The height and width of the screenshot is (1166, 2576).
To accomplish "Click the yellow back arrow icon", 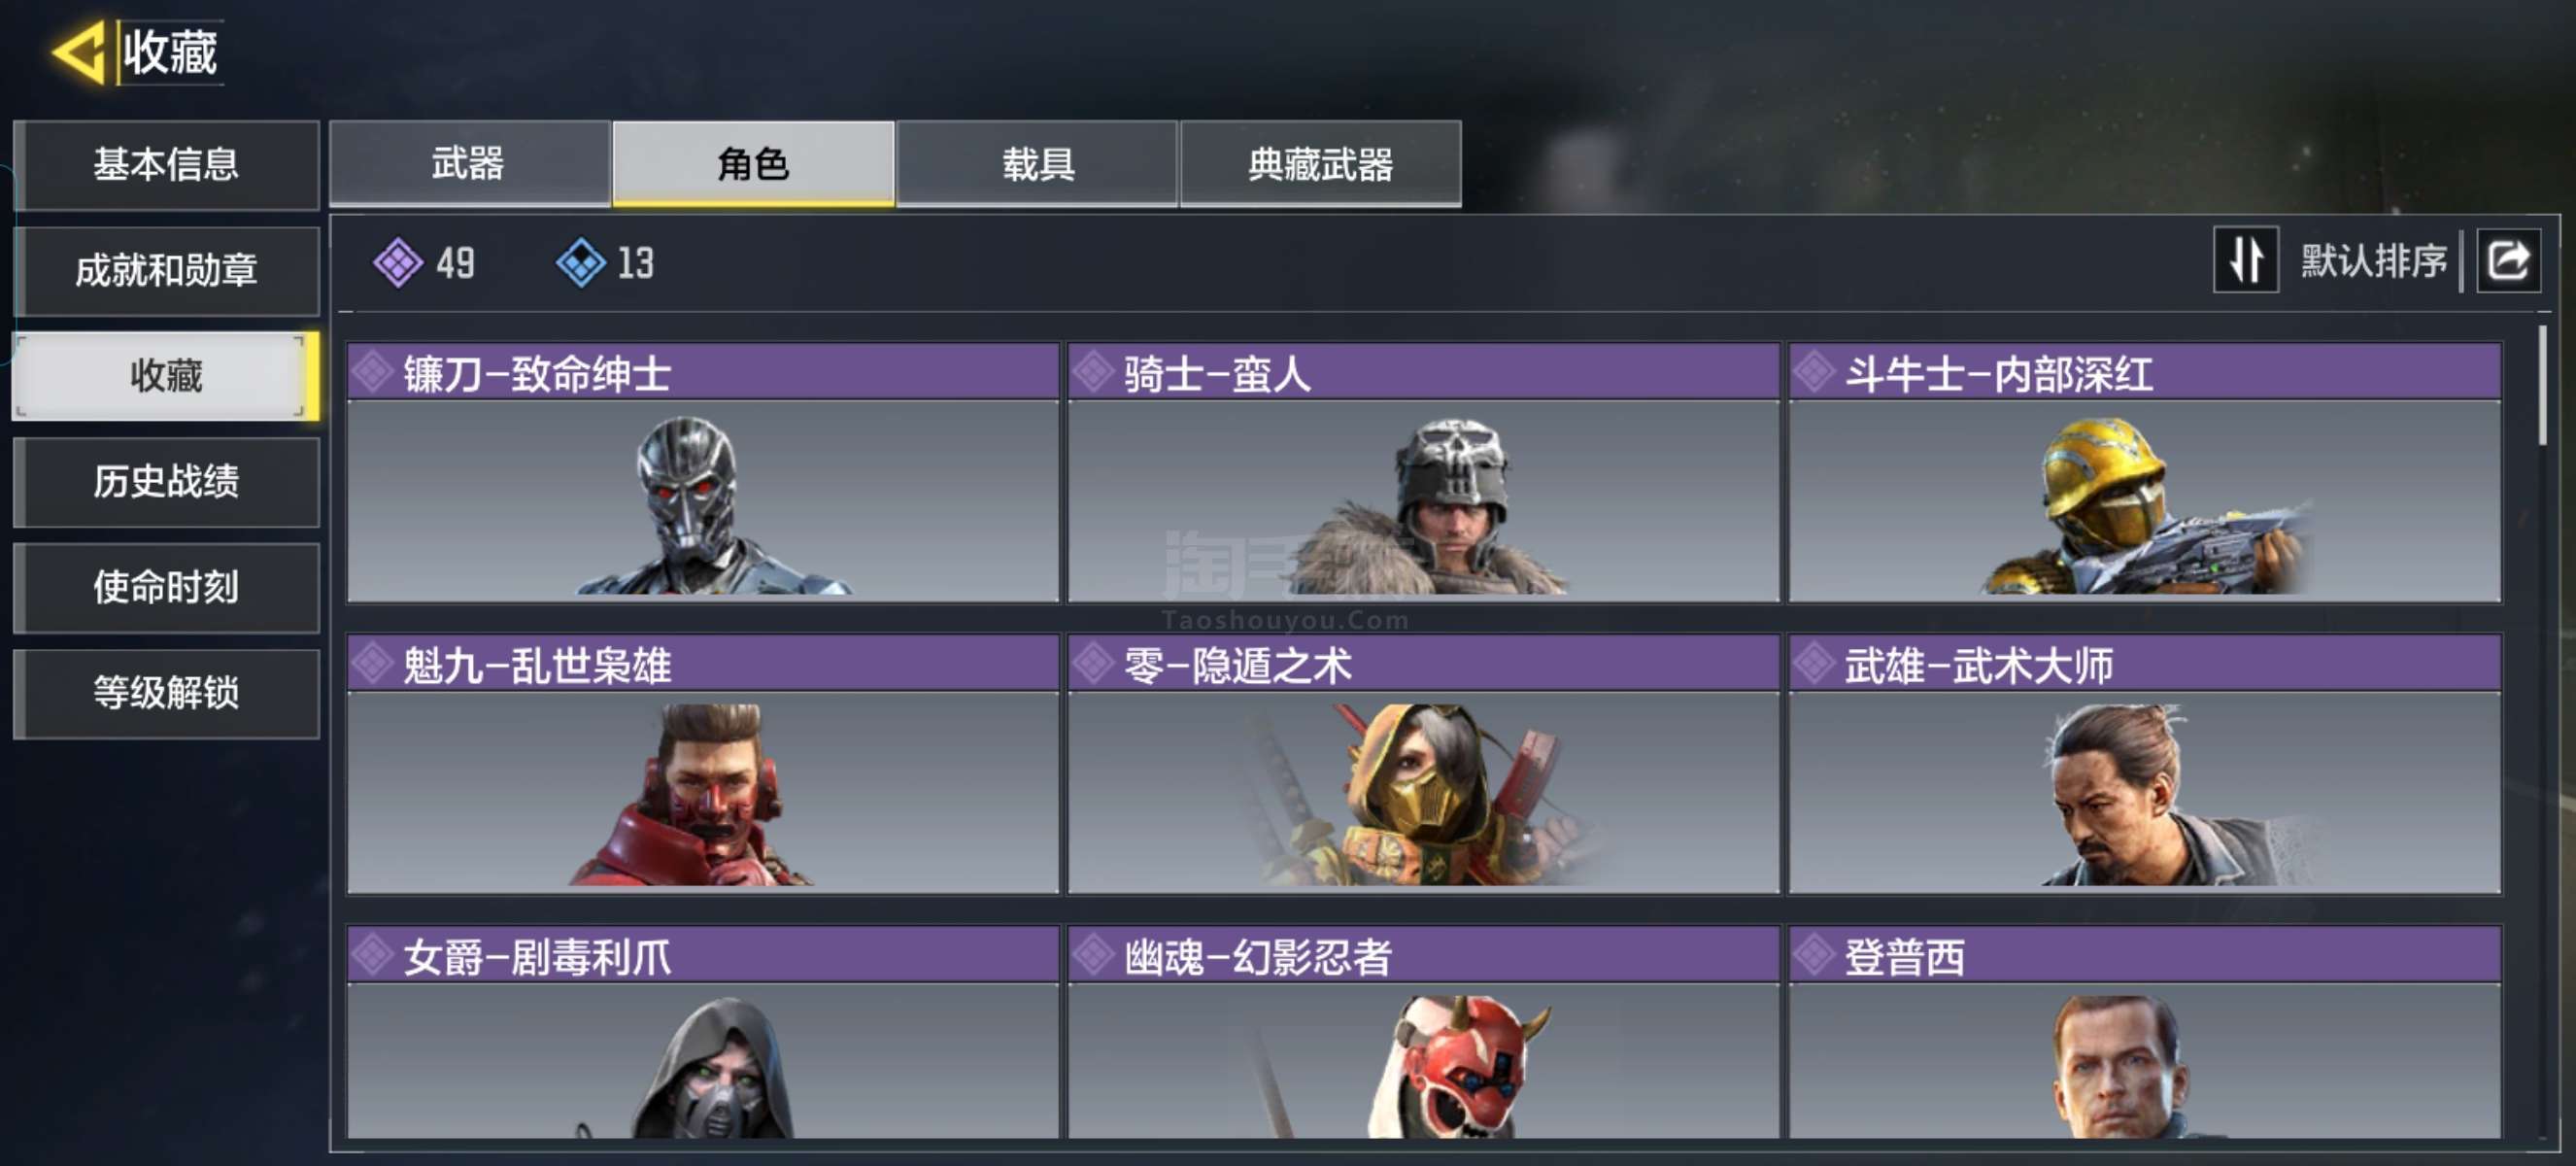I will pyautogui.click(x=80, y=52).
